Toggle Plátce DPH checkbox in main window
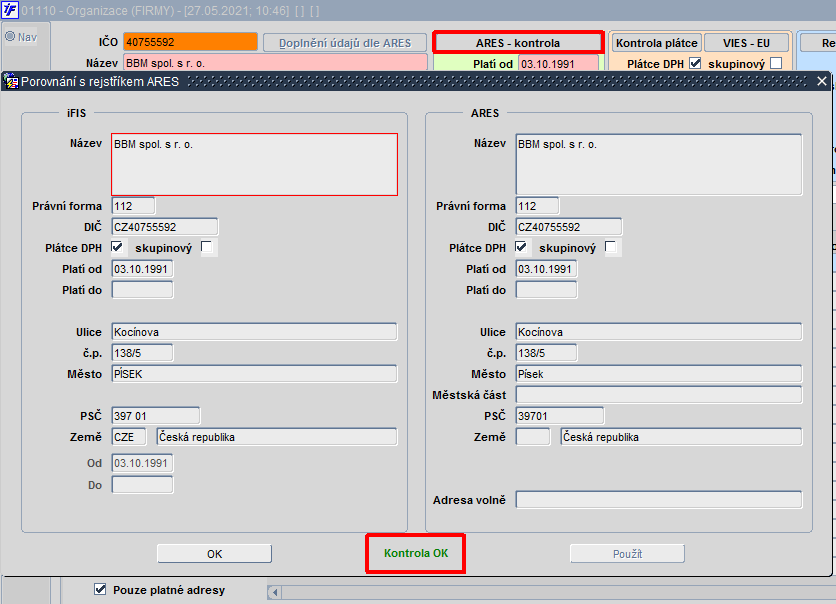 [695, 63]
